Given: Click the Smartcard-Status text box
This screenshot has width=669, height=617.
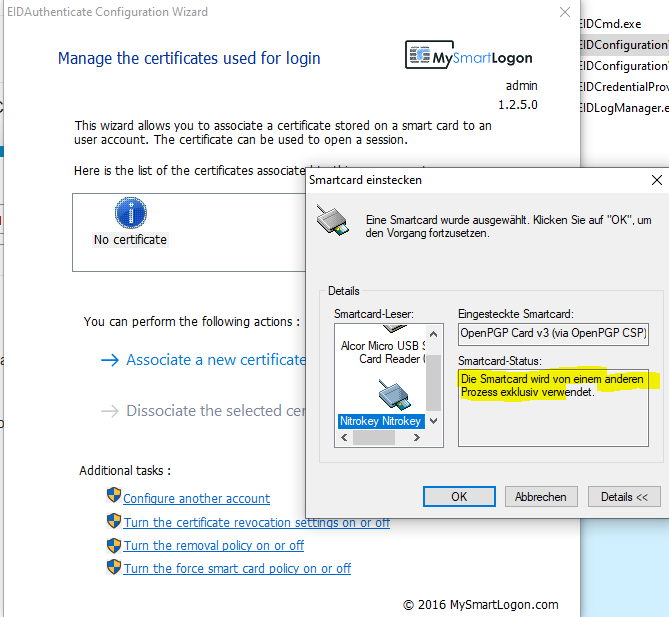Looking at the screenshot, I should click(x=553, y=408).
